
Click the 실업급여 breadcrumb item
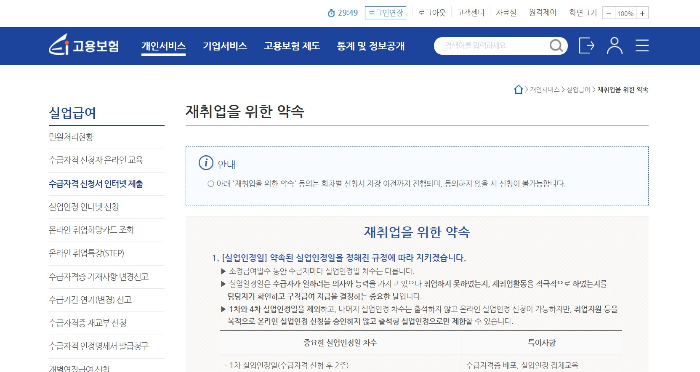pos(578,90)
